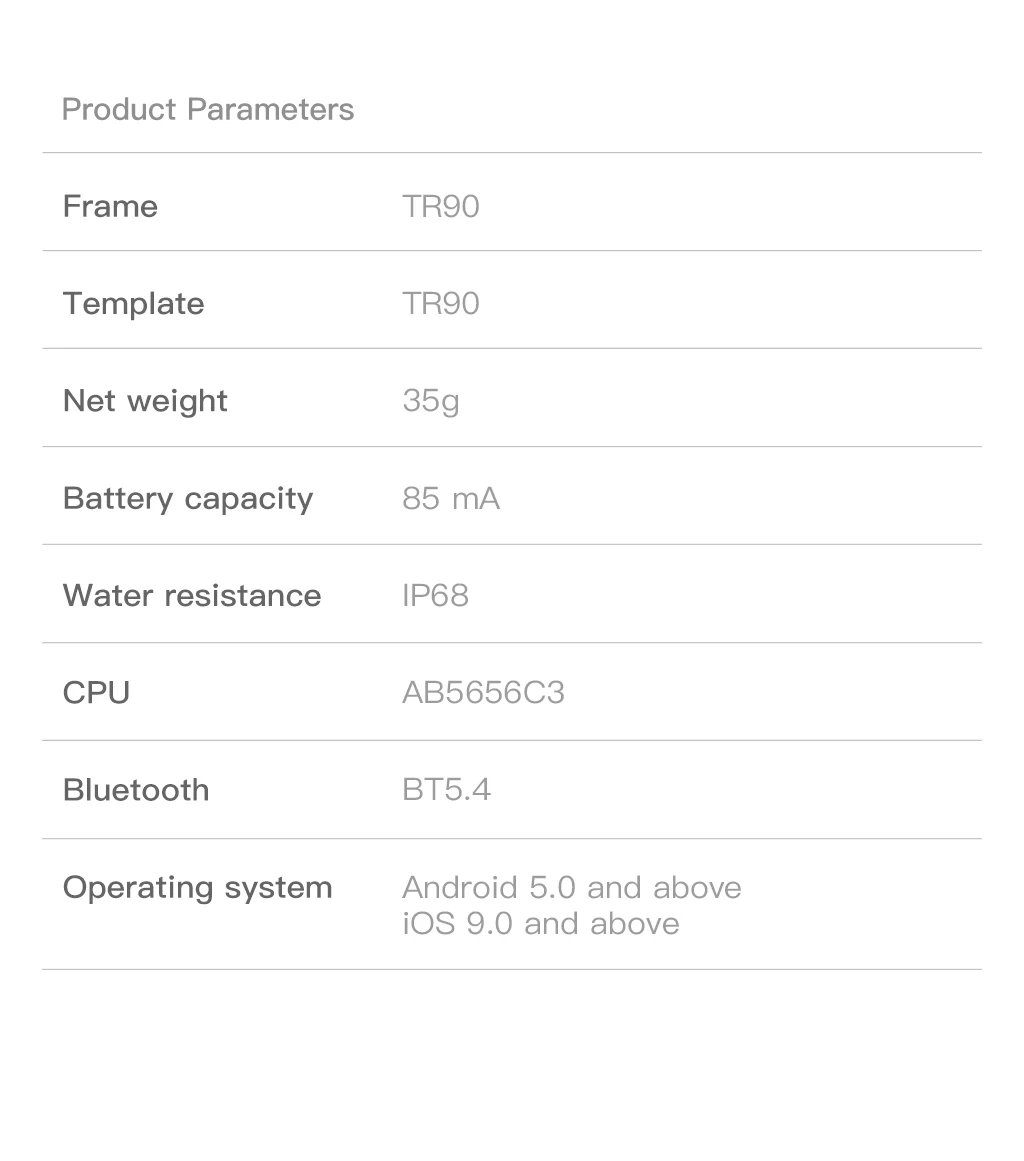Select the Frame label
The width and height of the screenshot is (1024, 1161).
[110, 206]
